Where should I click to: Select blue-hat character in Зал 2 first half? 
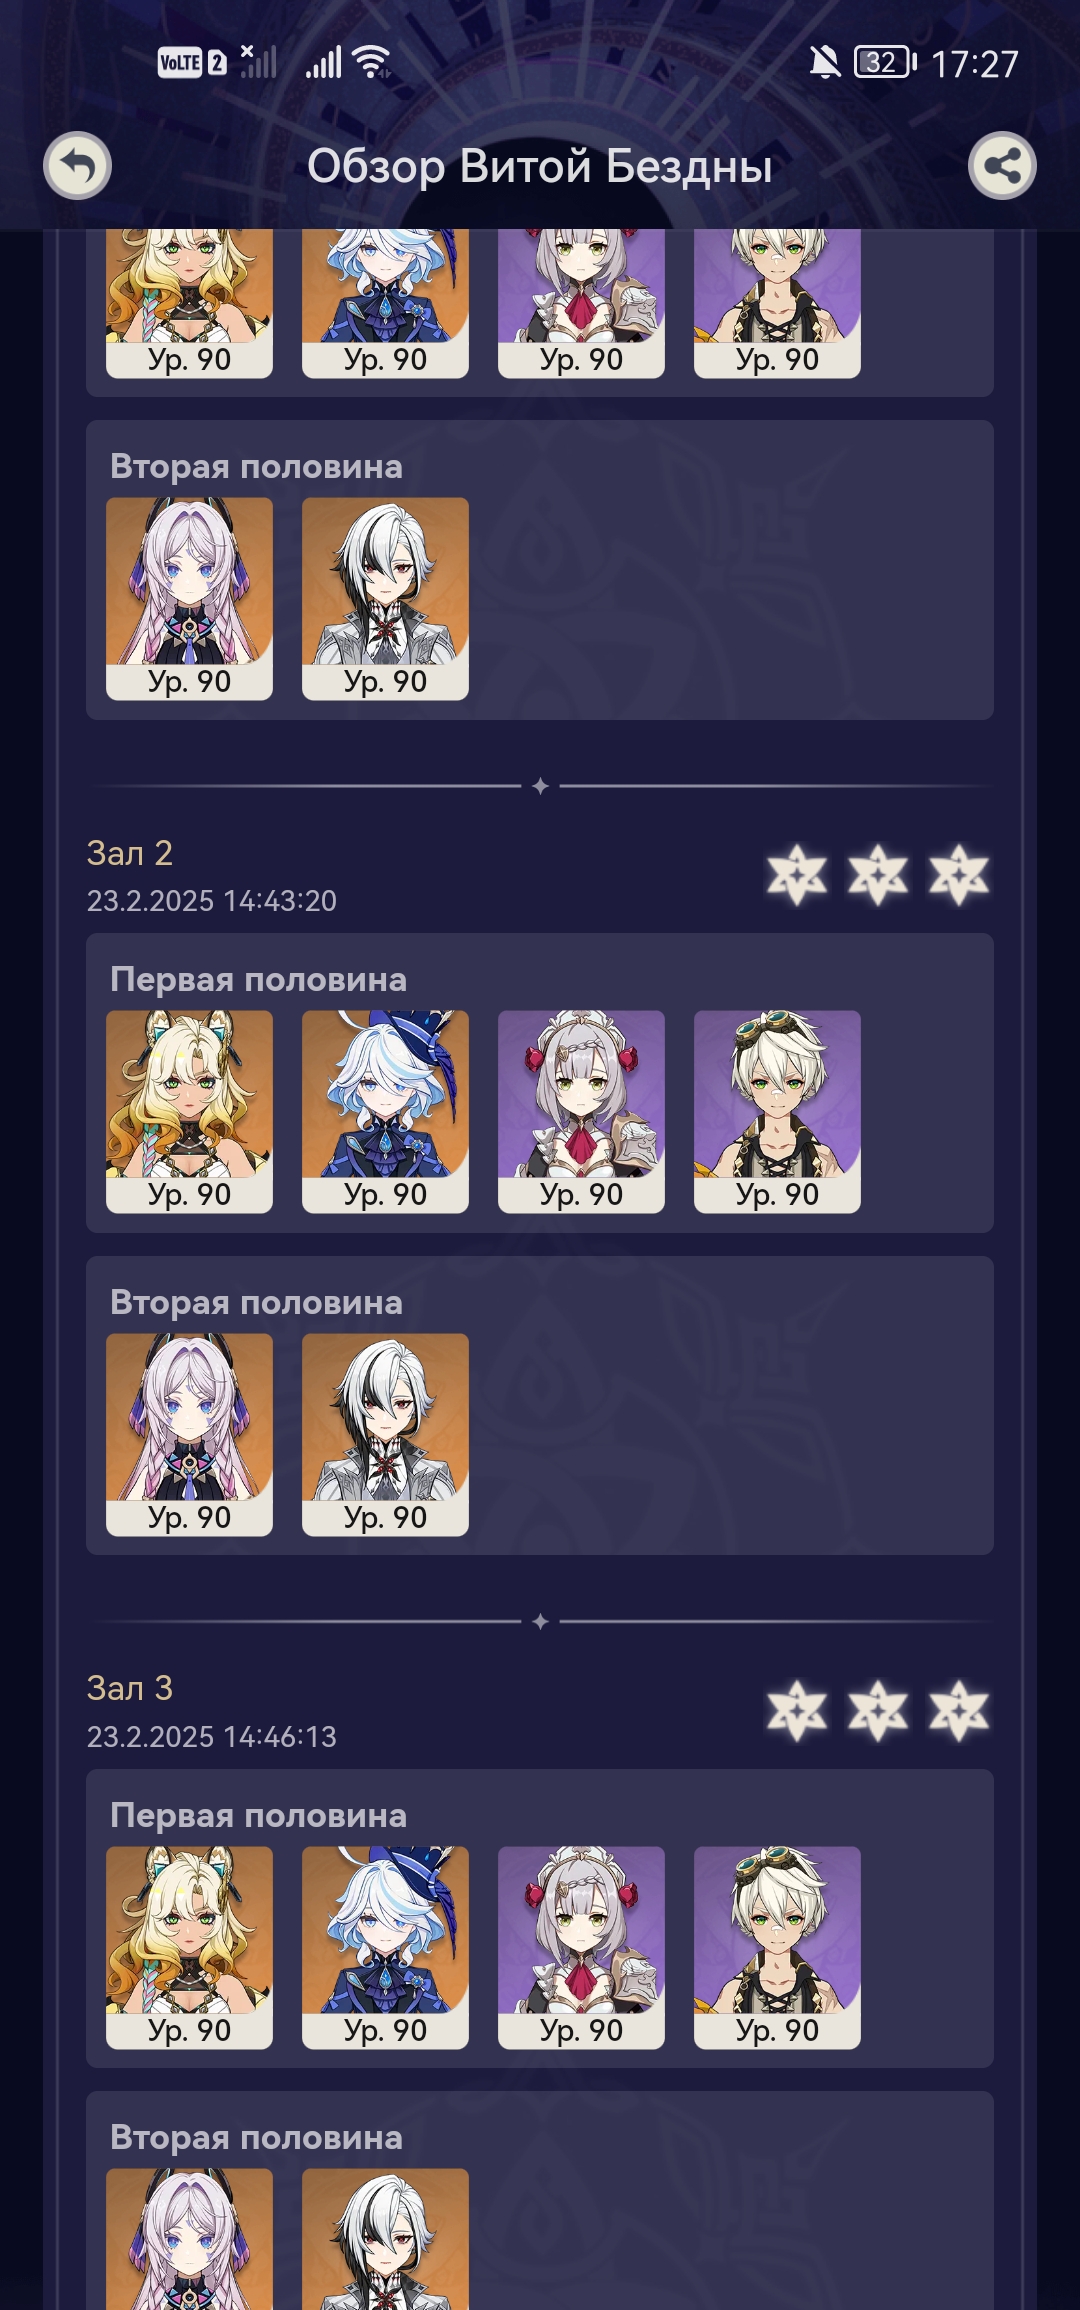(385, 1111)
